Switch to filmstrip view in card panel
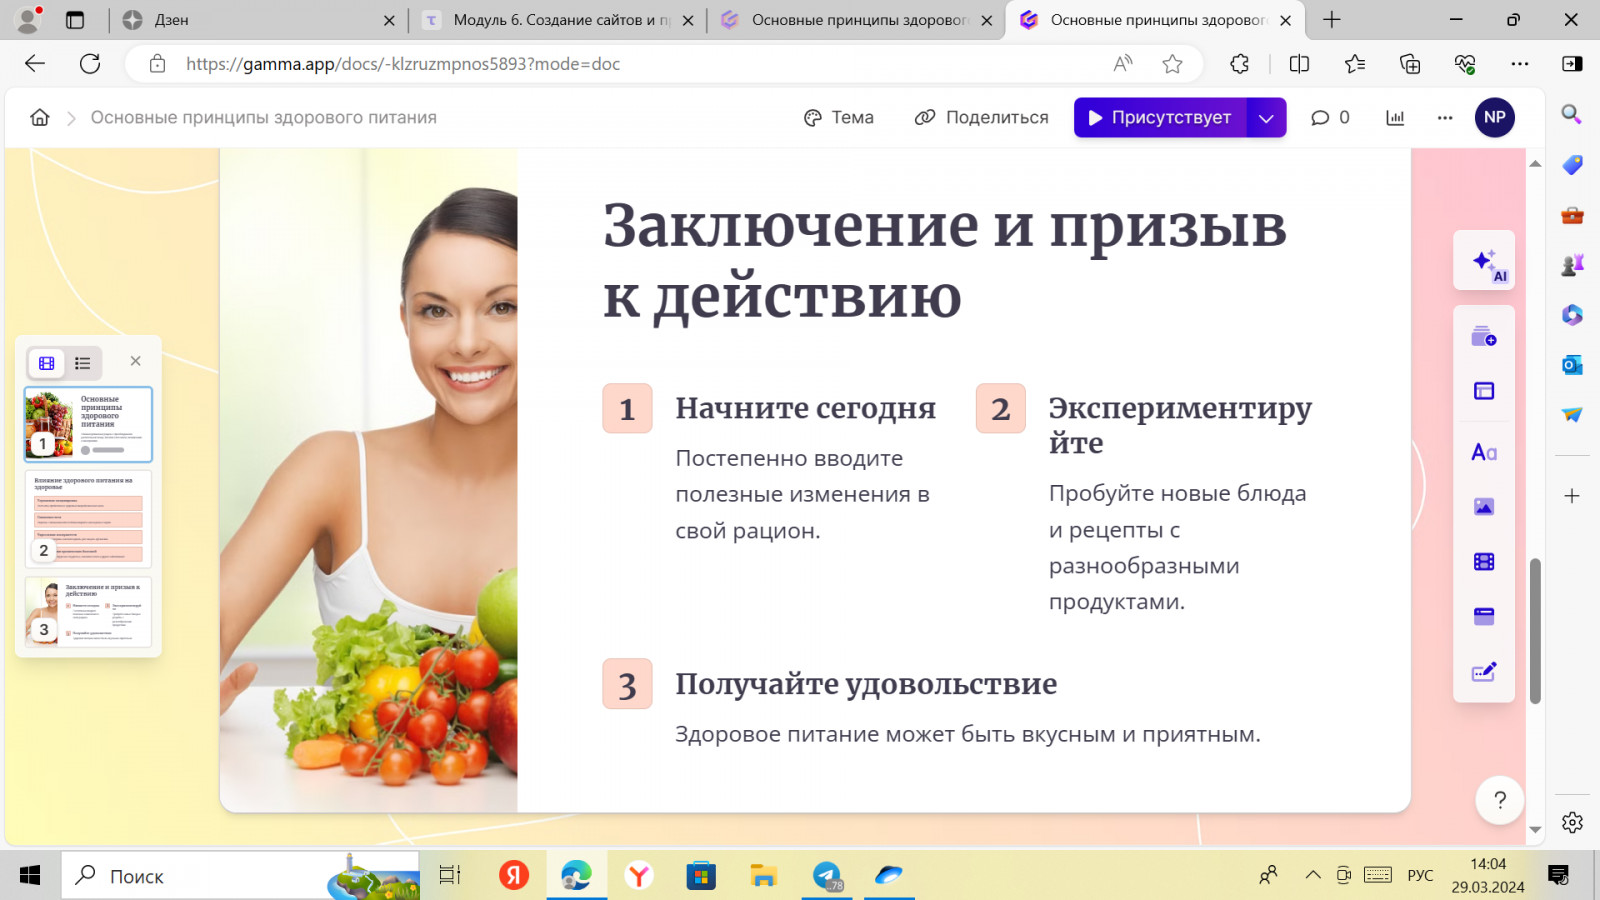The width and height of the screenshot is (1600, 900). 47,363
